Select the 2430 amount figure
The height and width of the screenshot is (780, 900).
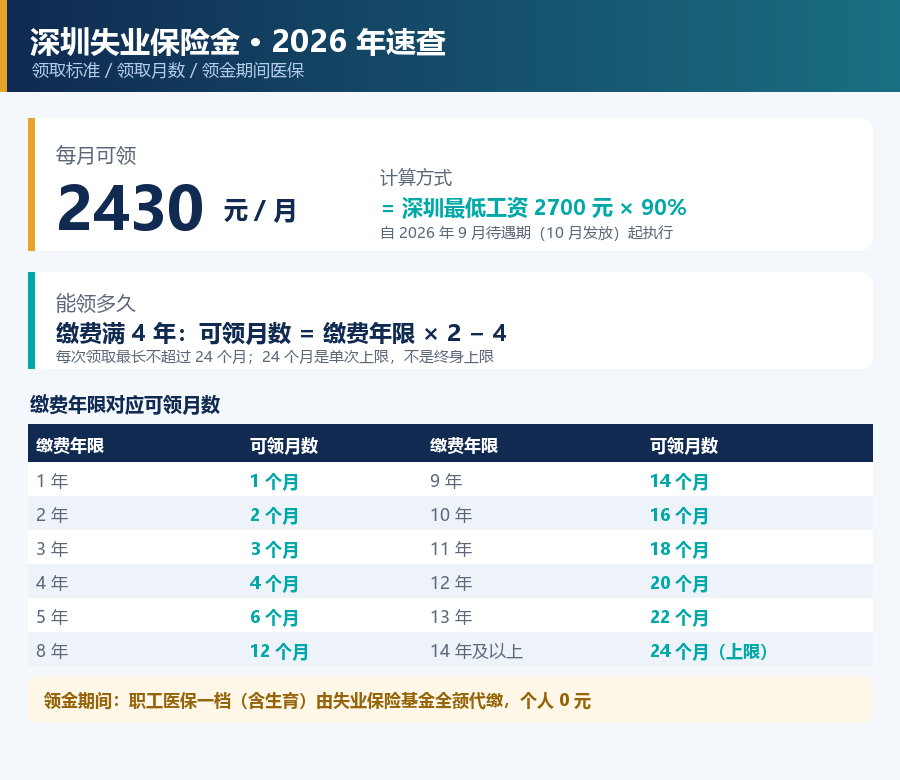coord(130,207)
